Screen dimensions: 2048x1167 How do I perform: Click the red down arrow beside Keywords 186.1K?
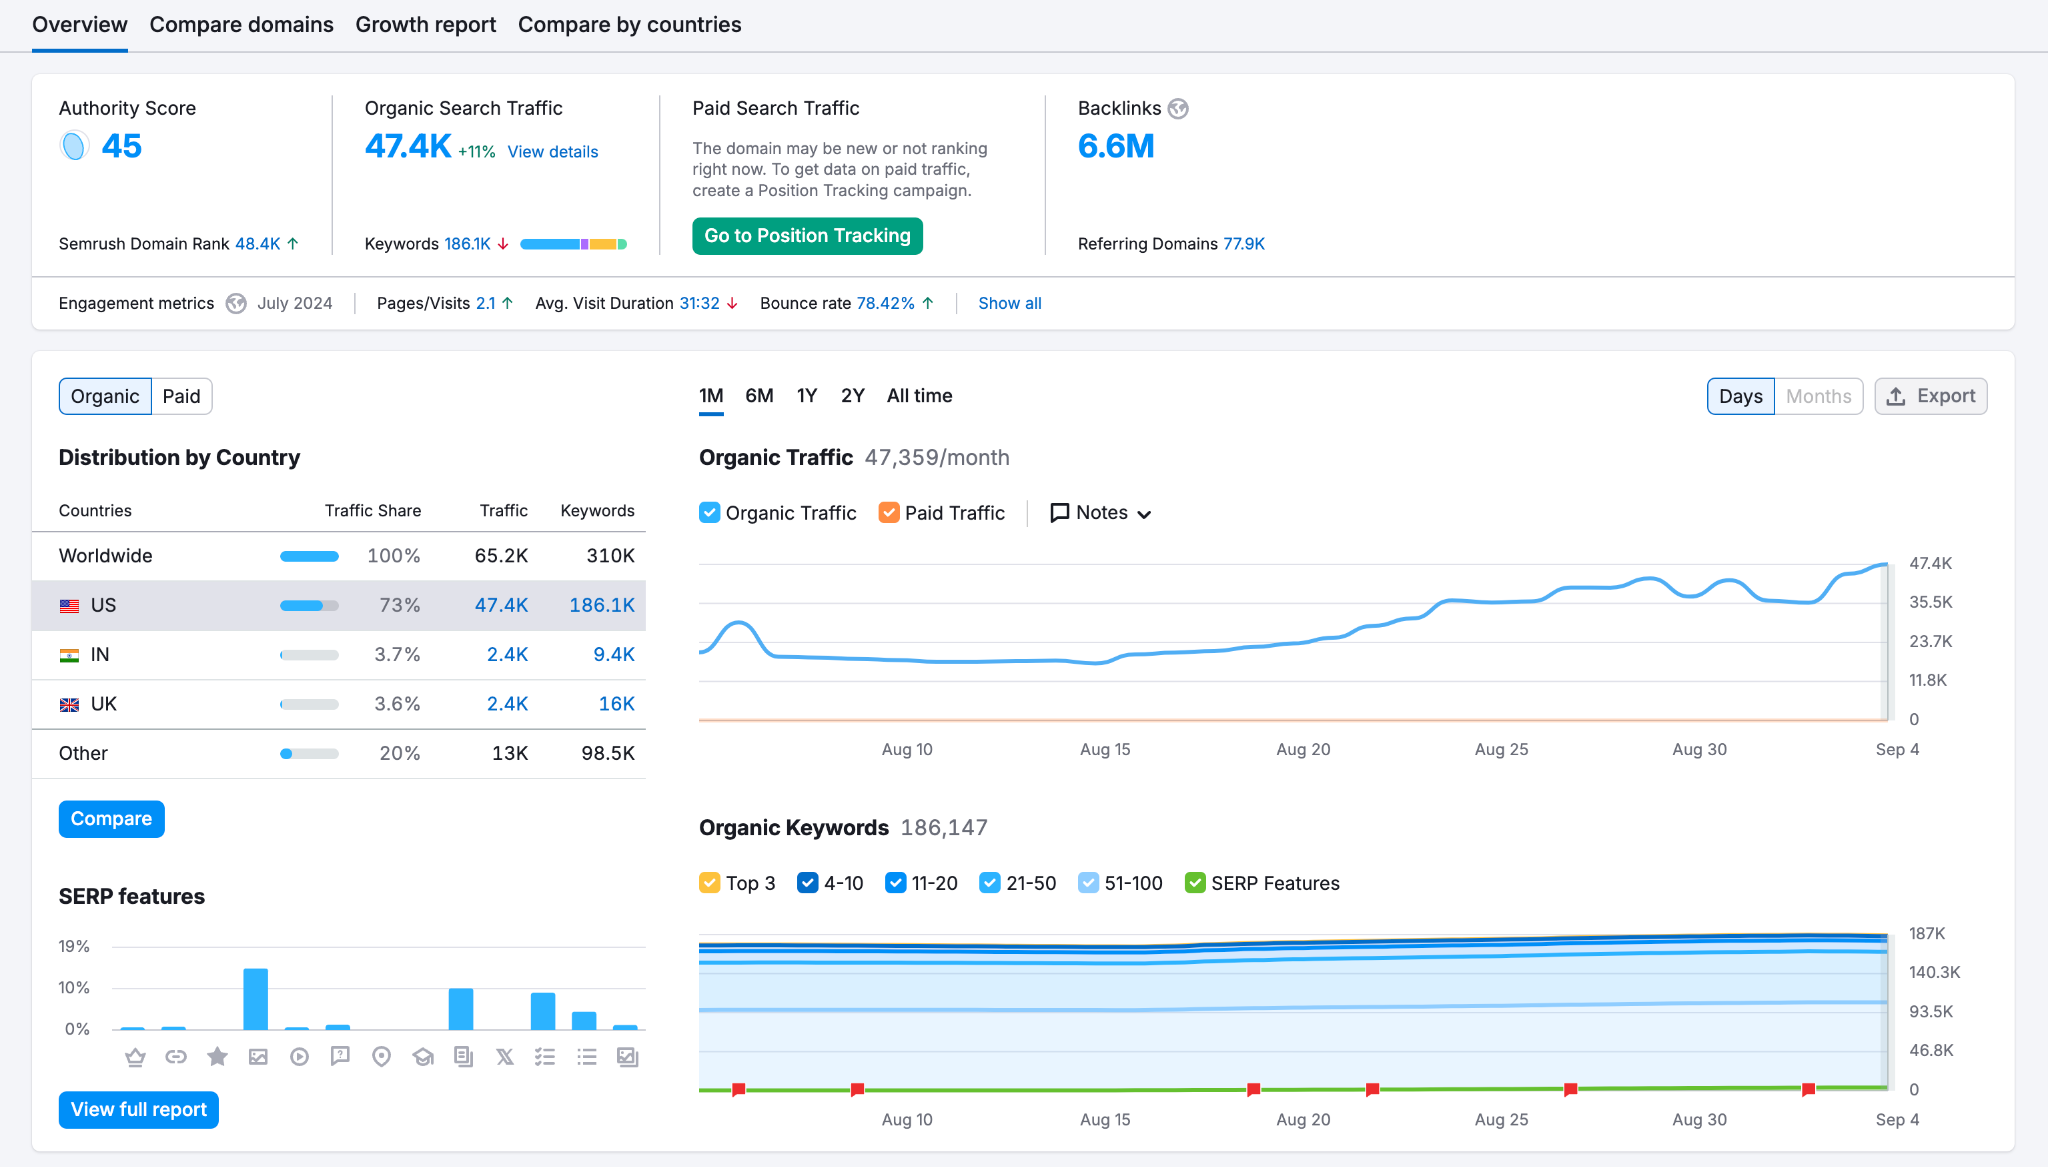pyautogui.click(x=503, y=244)
